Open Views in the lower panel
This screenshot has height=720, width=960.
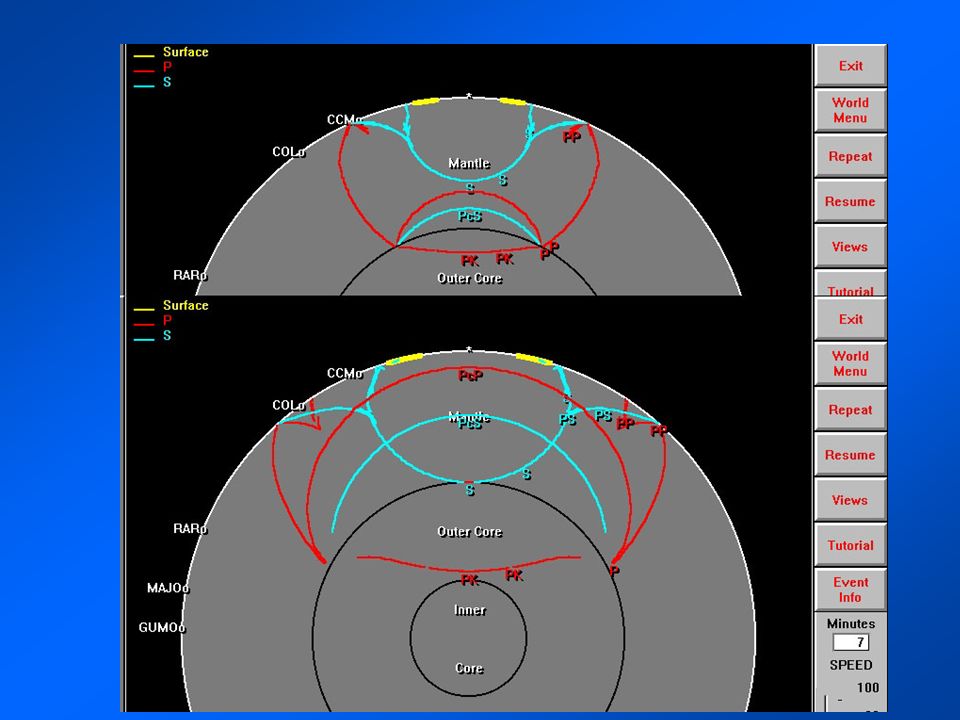(x=850, y=500)
